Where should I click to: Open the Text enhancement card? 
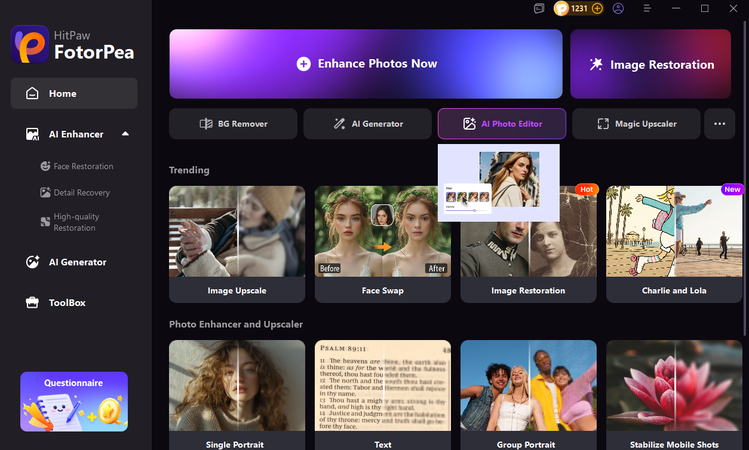(x=383, y=395)
